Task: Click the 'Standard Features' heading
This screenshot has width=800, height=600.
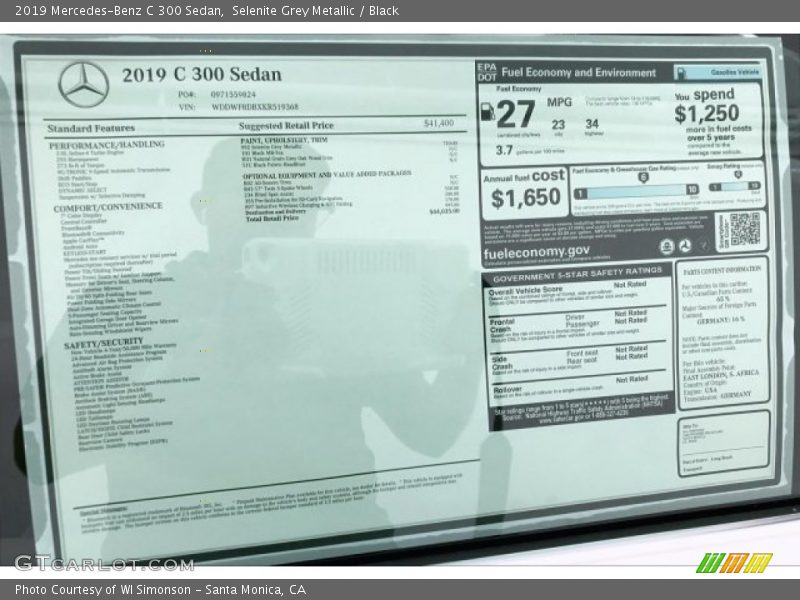Action: click(91, 129)
